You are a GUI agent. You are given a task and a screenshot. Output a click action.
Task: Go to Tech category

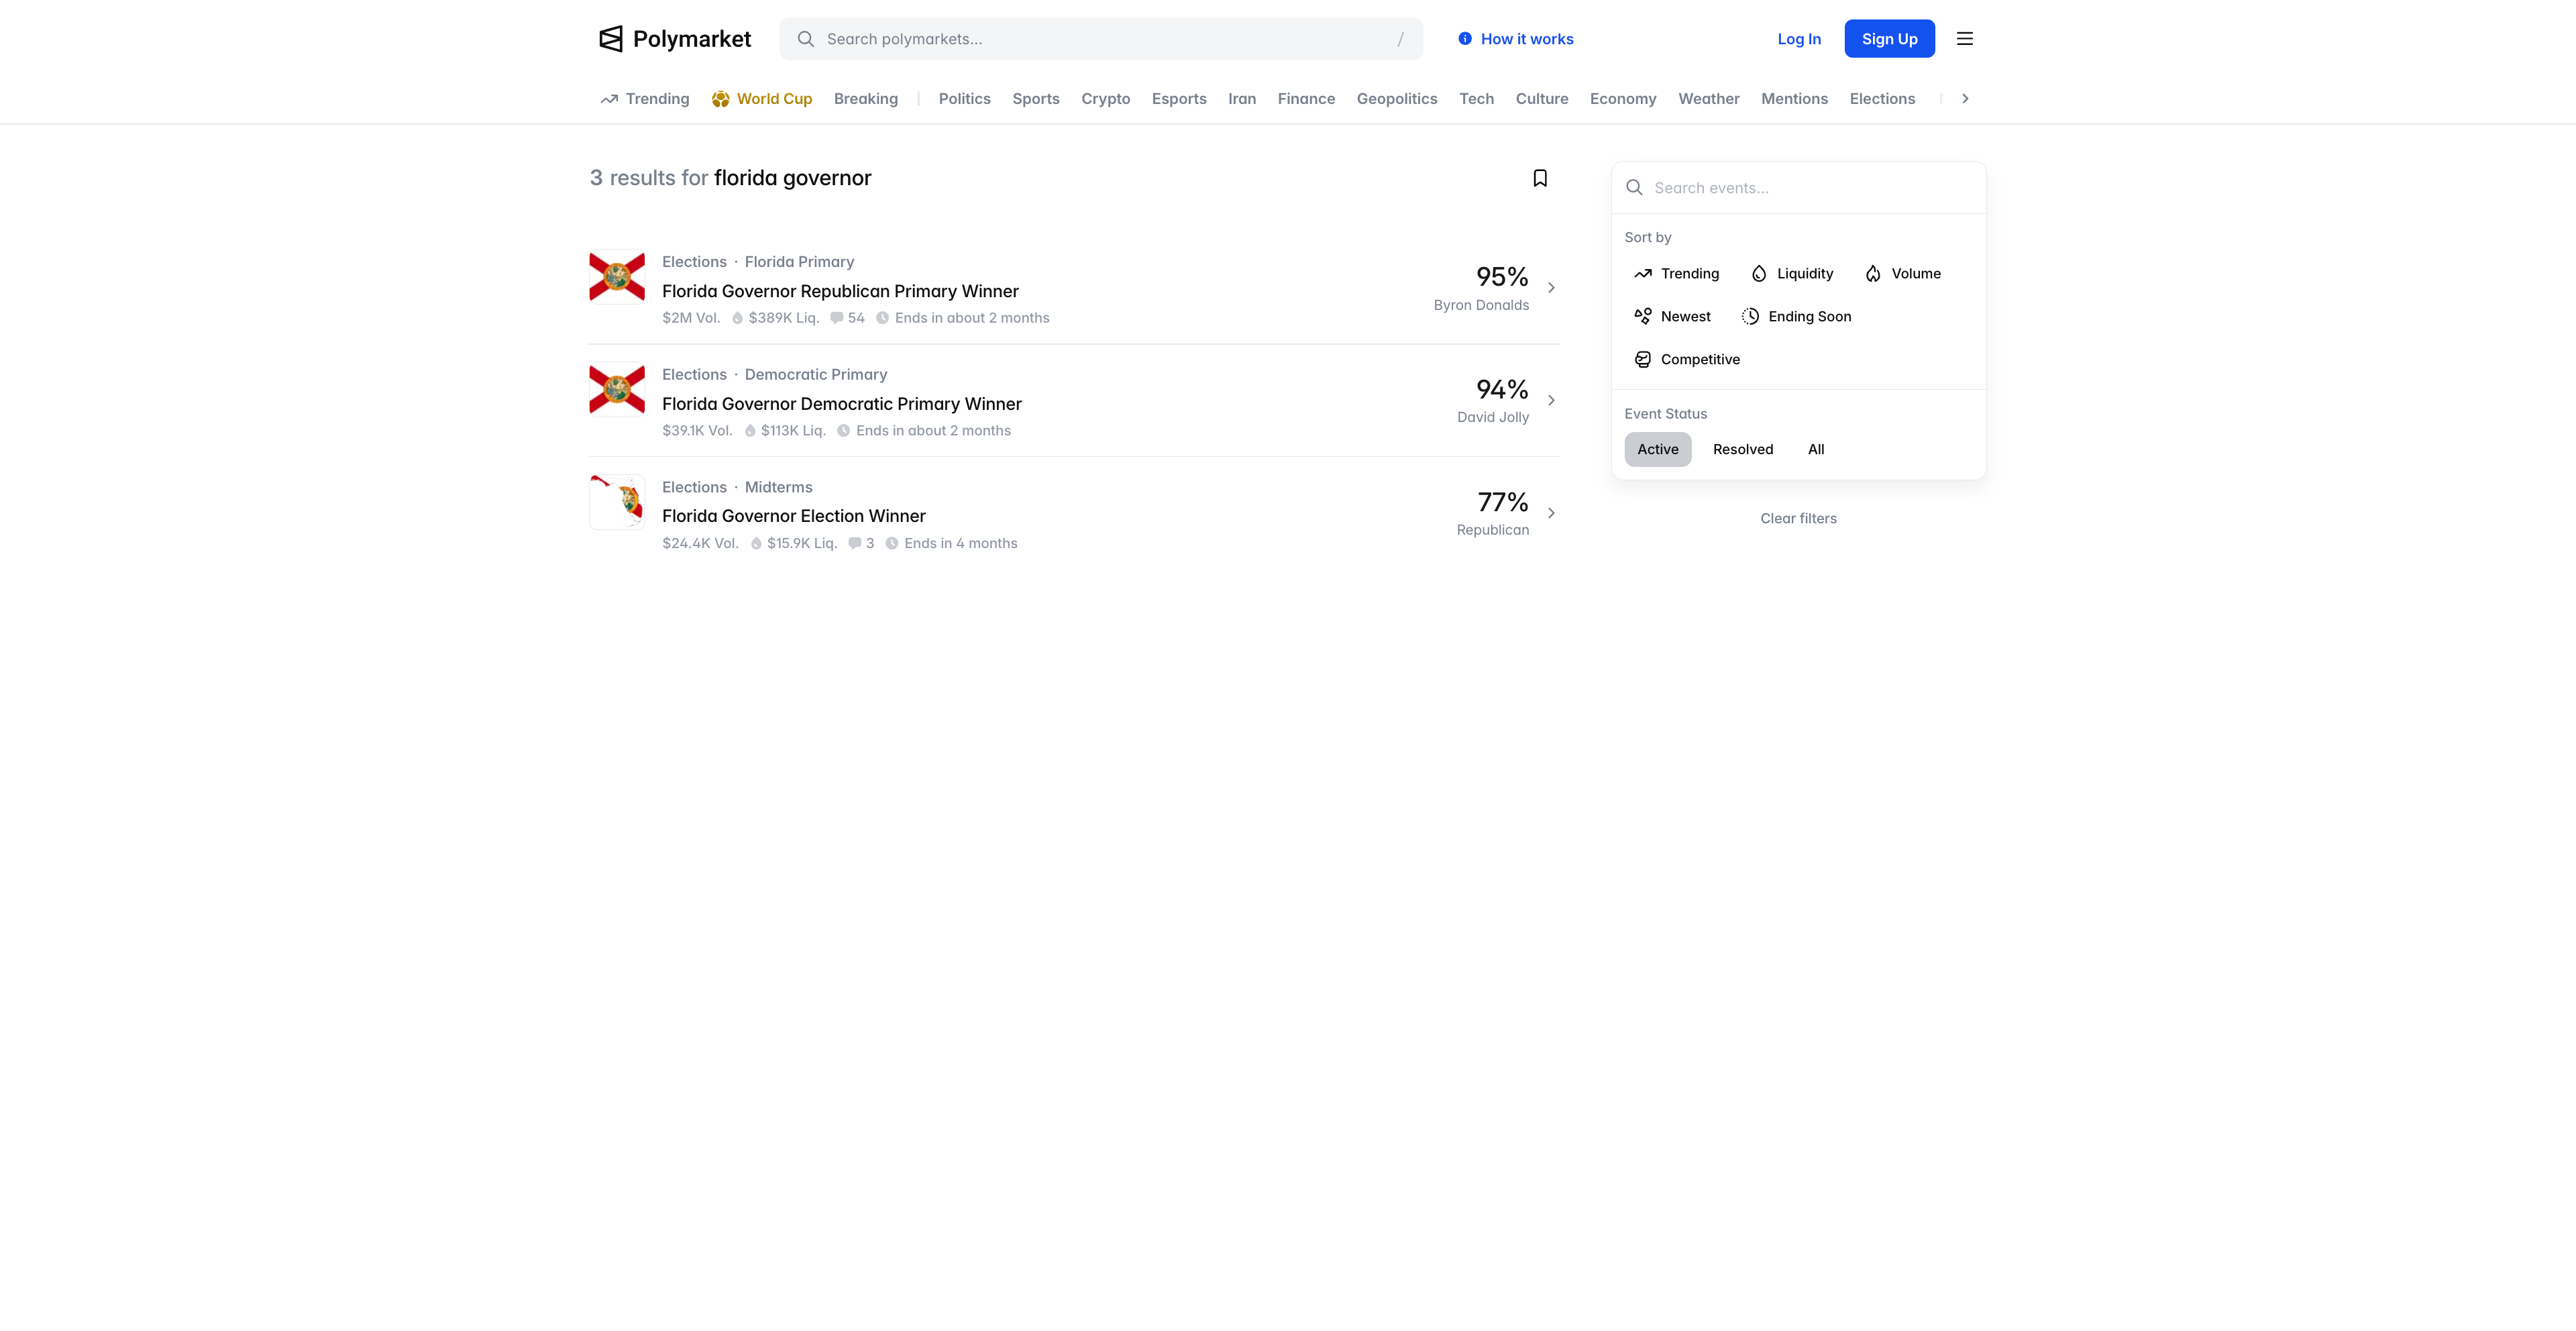coord(1476,99)
